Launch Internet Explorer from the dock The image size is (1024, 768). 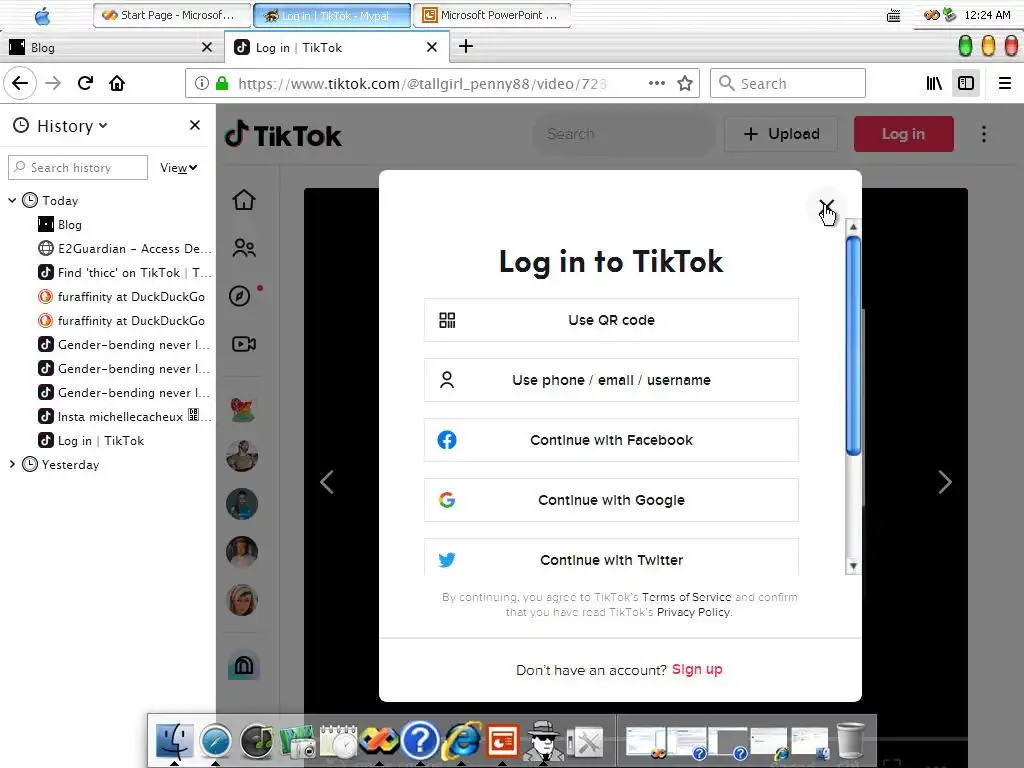[x=462, y=741]
